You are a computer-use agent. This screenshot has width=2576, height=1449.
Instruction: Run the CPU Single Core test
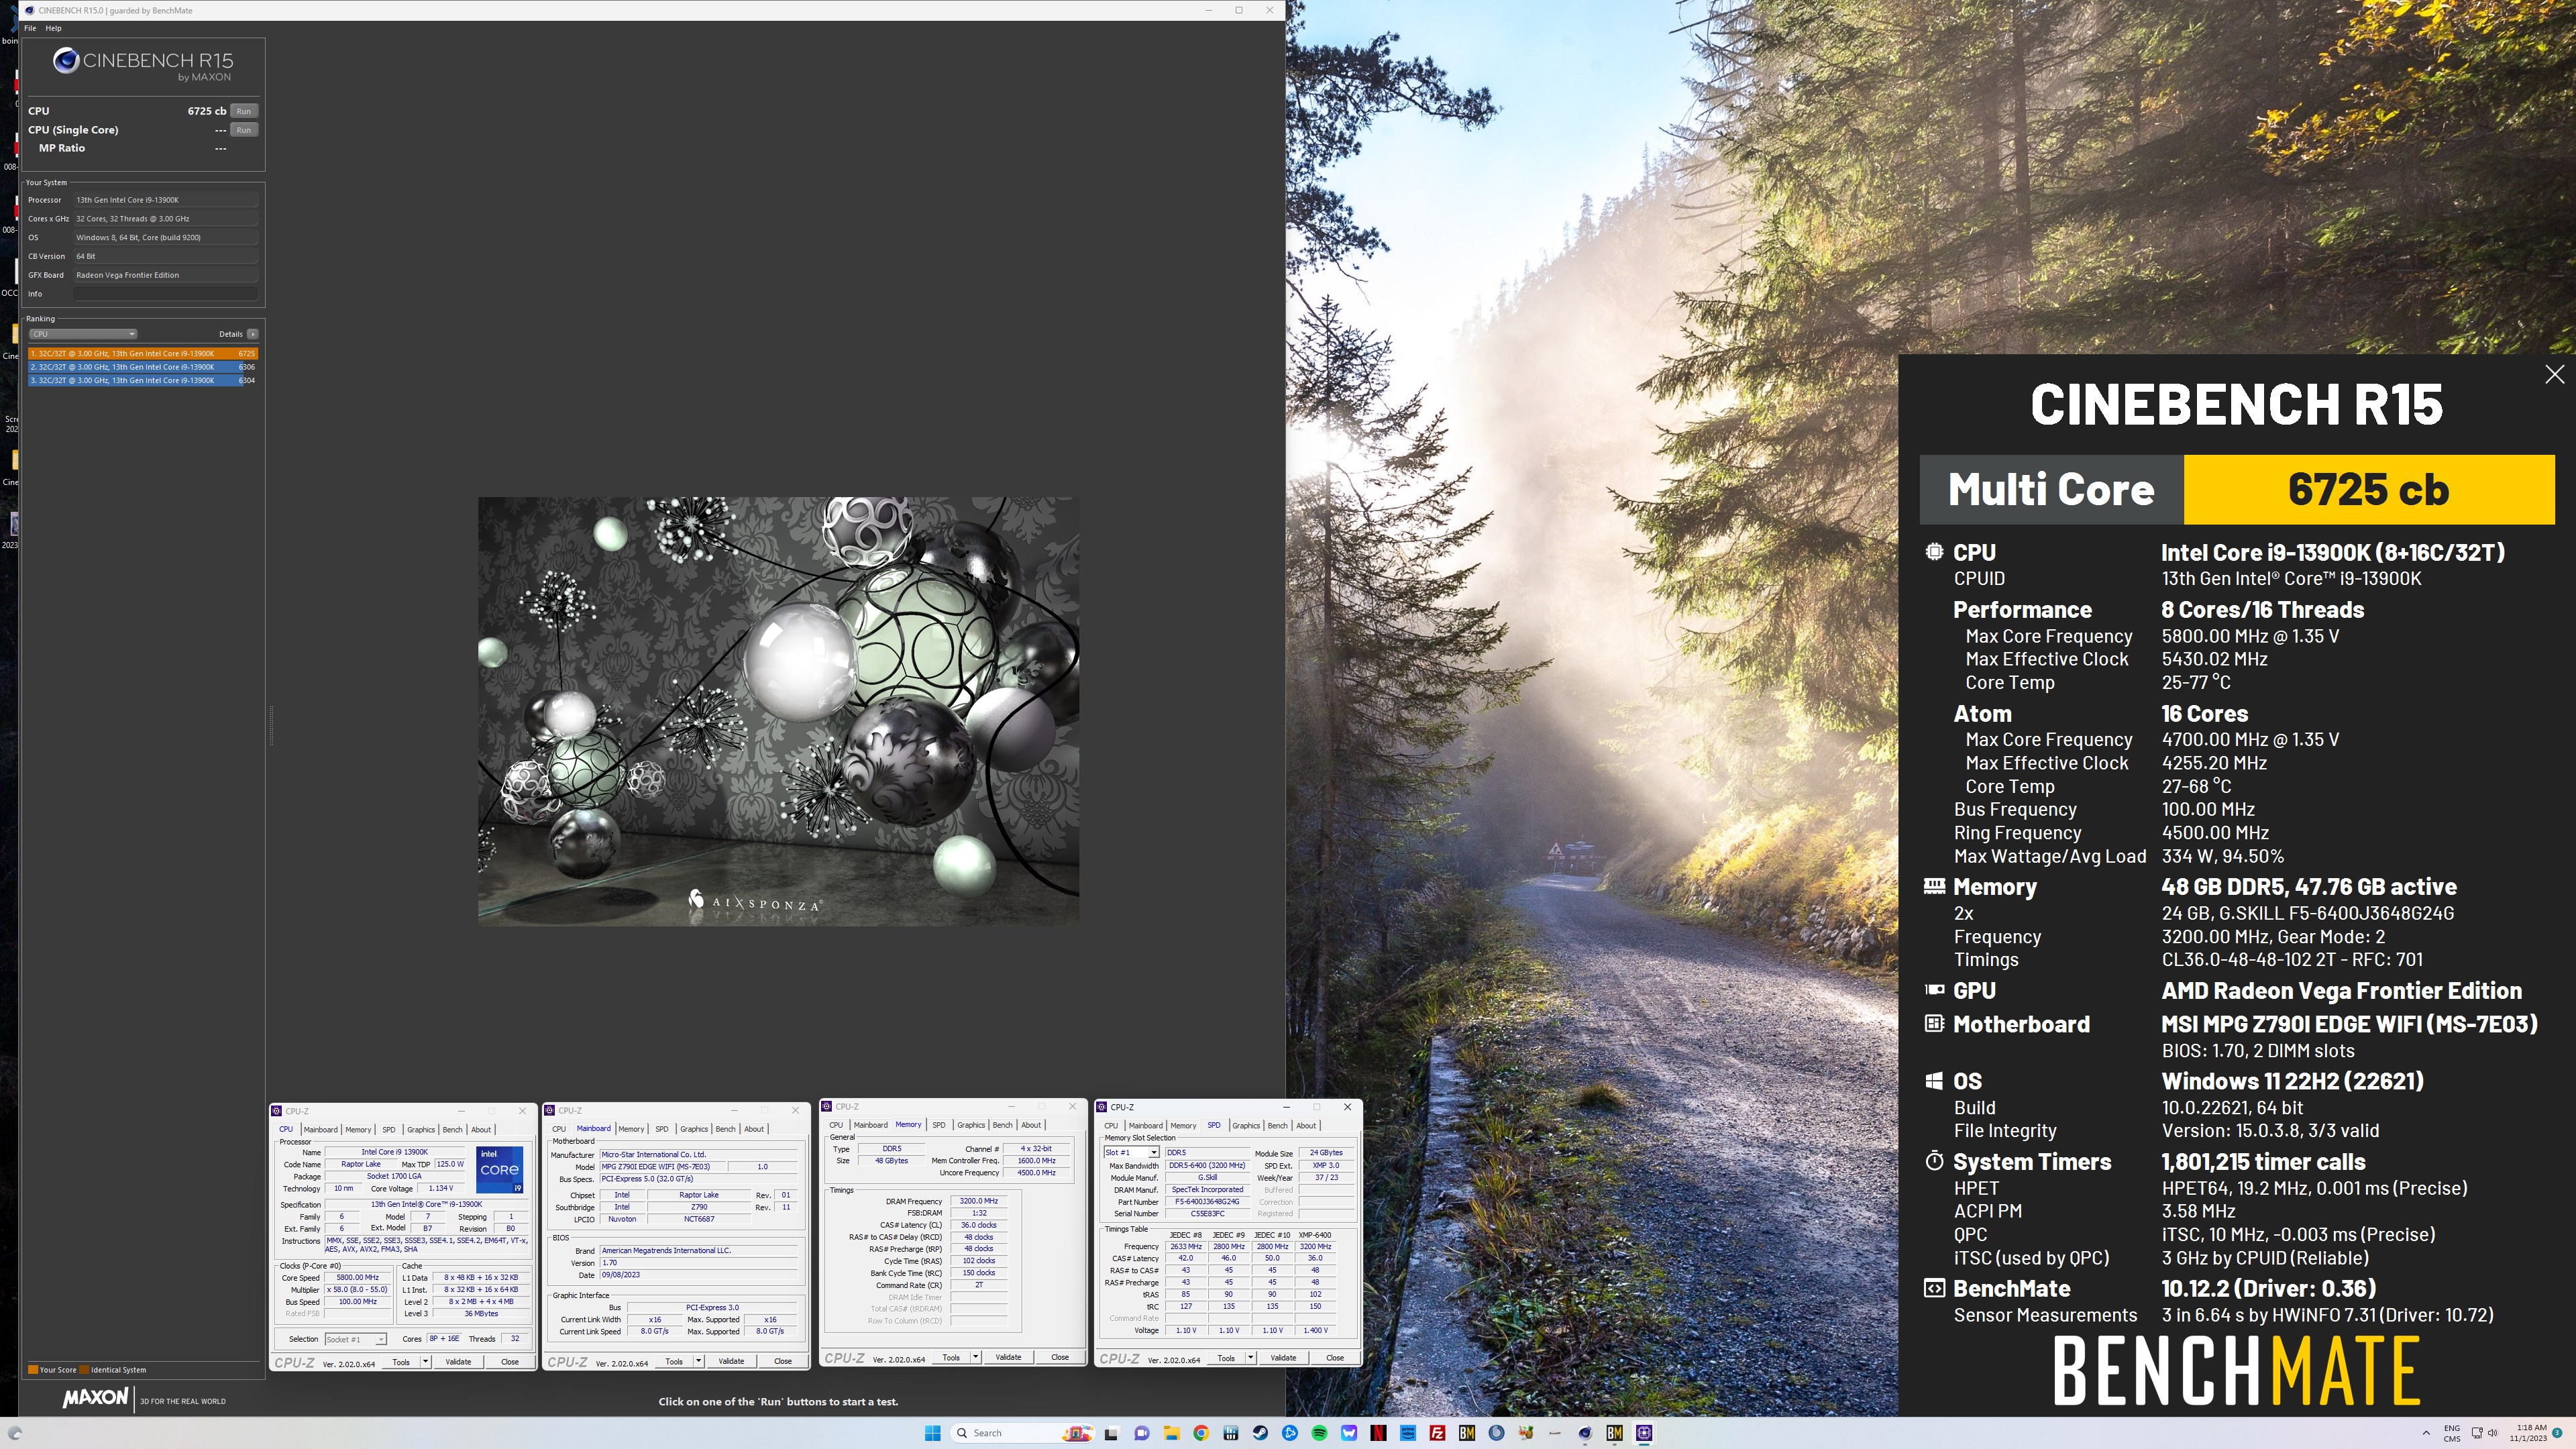243,130
